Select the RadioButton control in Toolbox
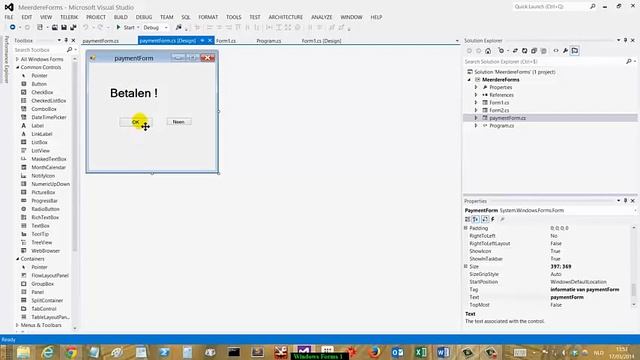 [x=45, y=209]
